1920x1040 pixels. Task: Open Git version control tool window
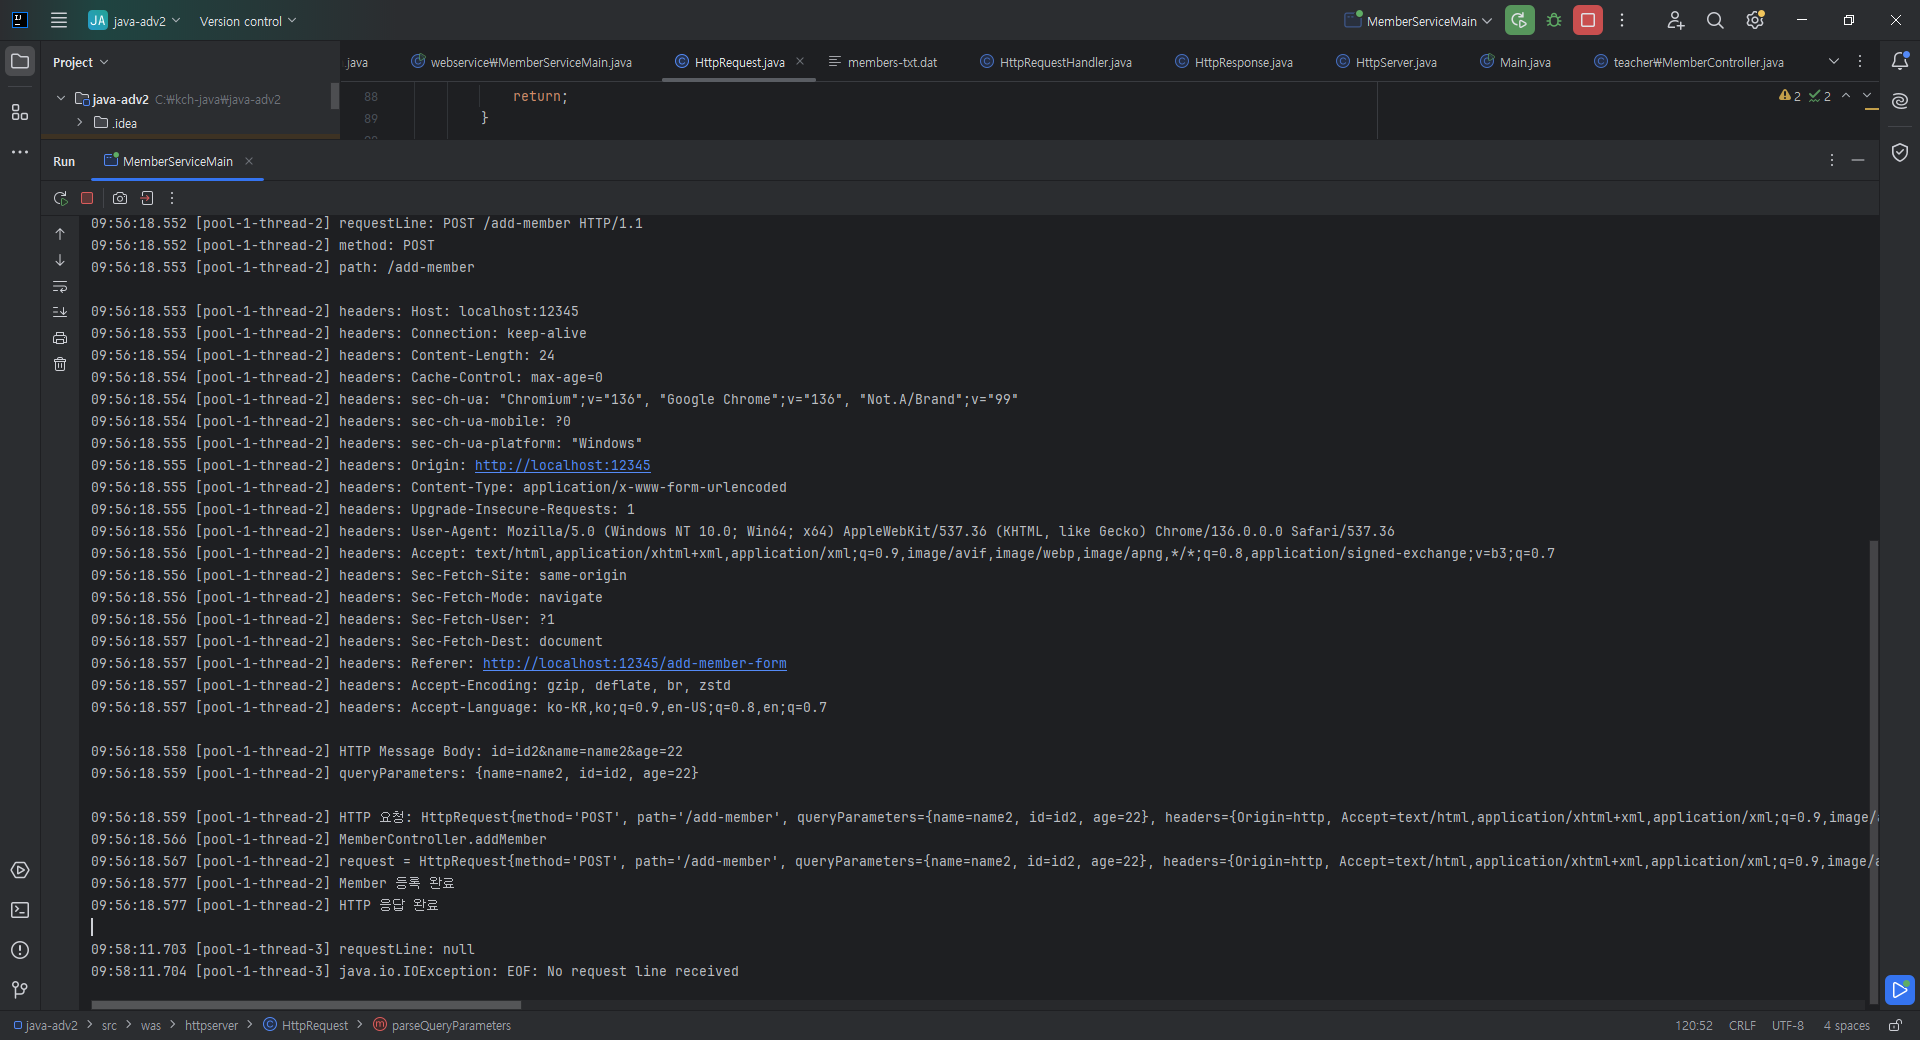tap(20, 989)
